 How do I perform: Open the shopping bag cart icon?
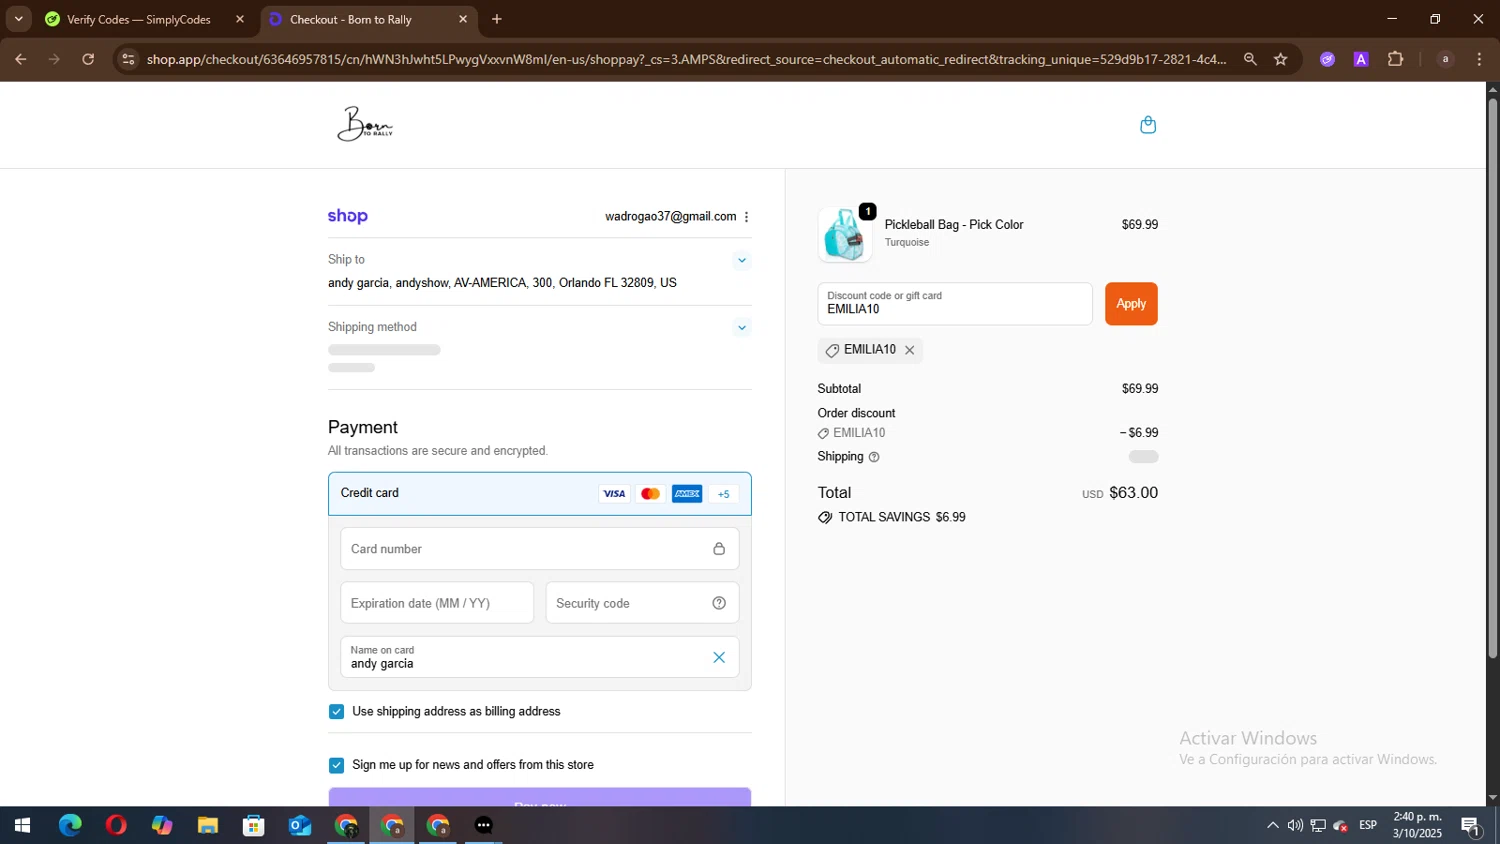(x=1148, y=125)
